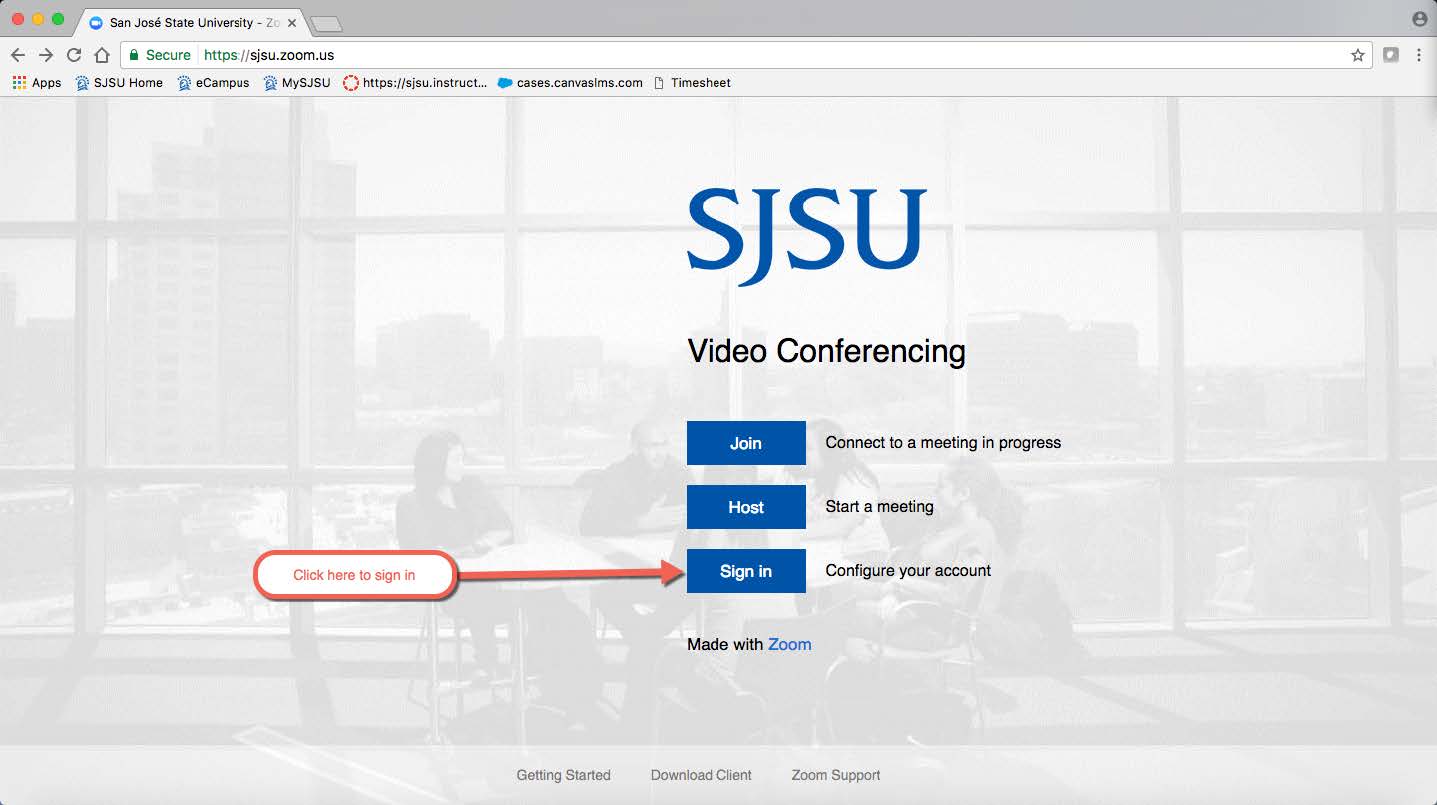The height and width of the screenshot is (805, 1437).
Task: Open Chrome three-dot menu
Action: pos(1419,55)
